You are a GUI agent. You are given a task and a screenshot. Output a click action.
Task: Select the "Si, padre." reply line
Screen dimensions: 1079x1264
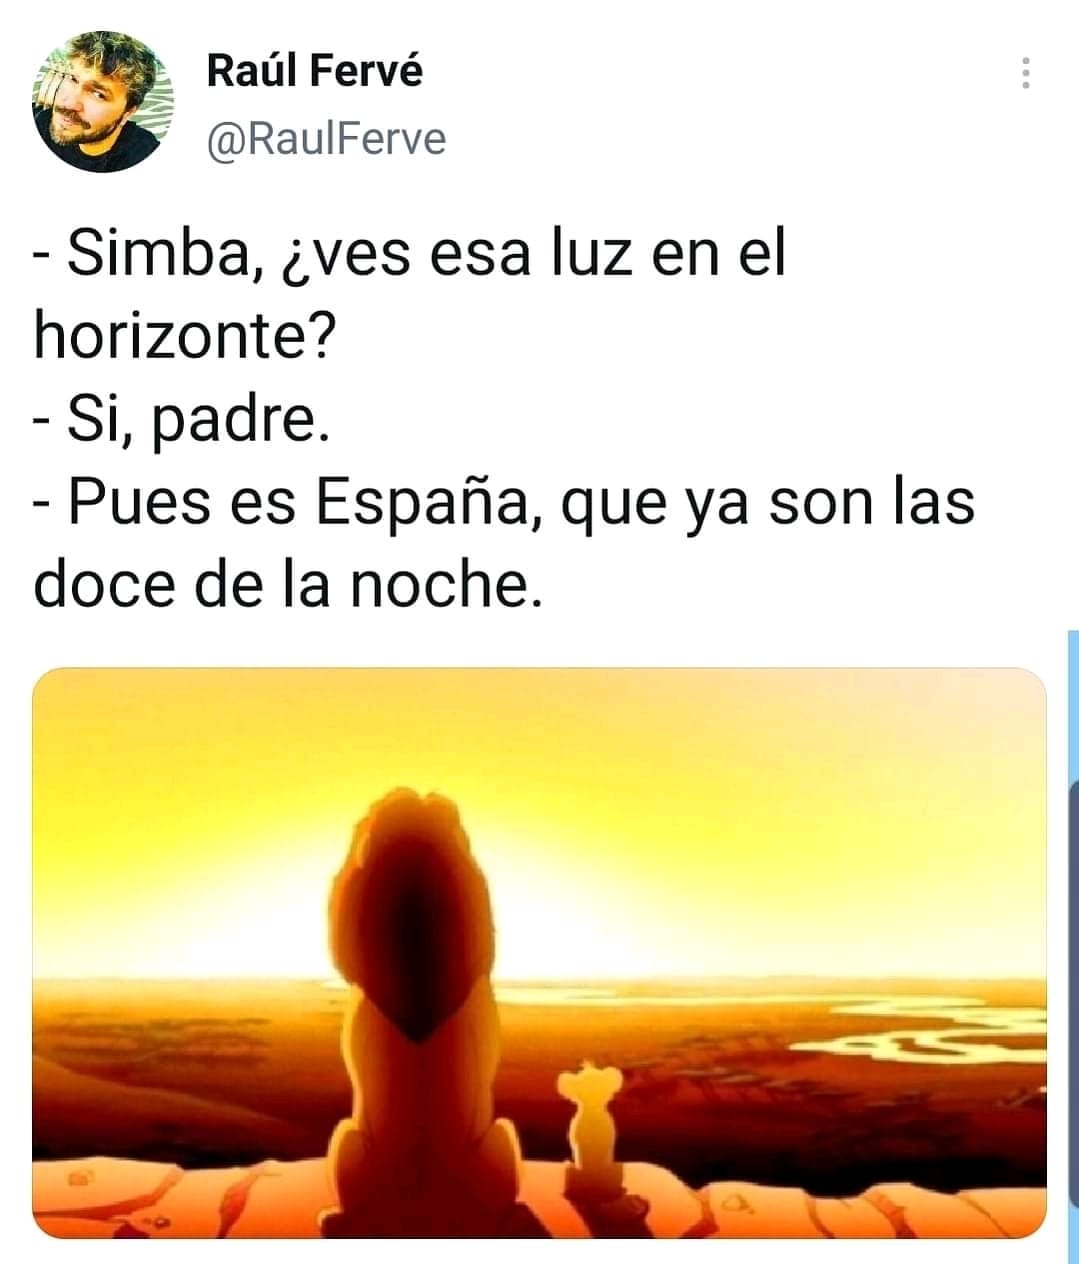tap(180, 419)
